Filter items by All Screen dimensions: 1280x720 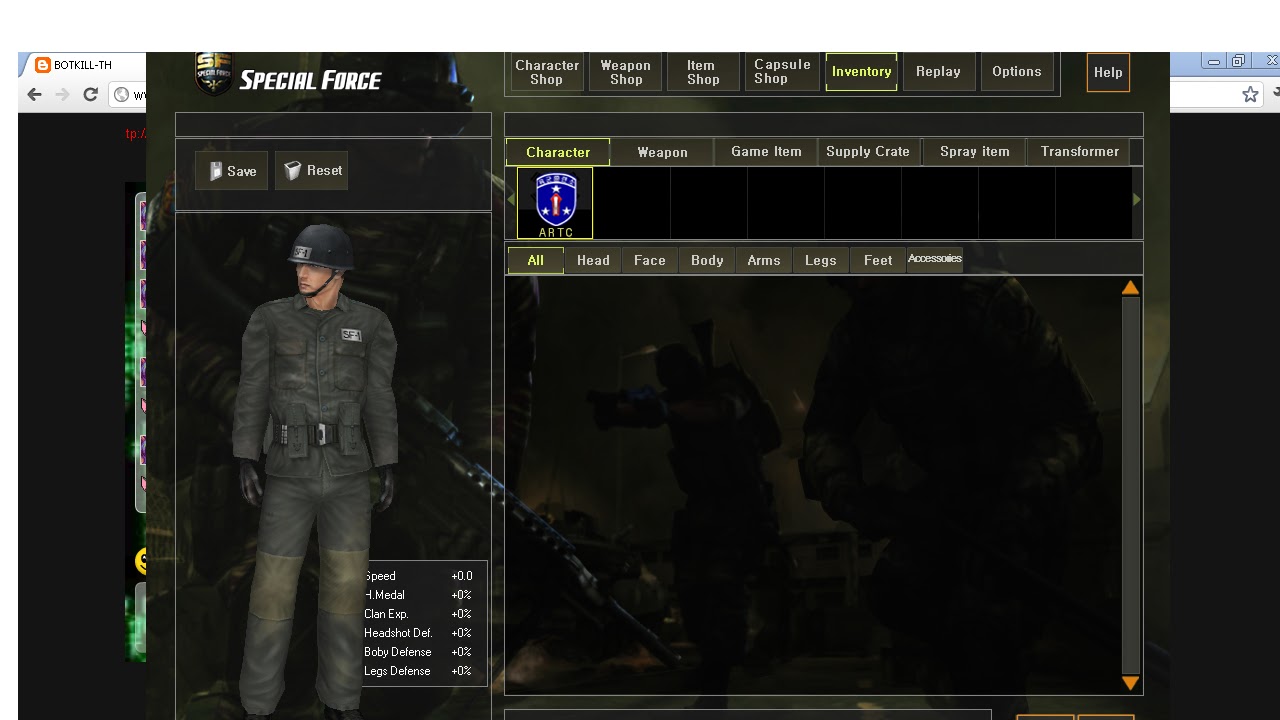(x=536, y=261)
